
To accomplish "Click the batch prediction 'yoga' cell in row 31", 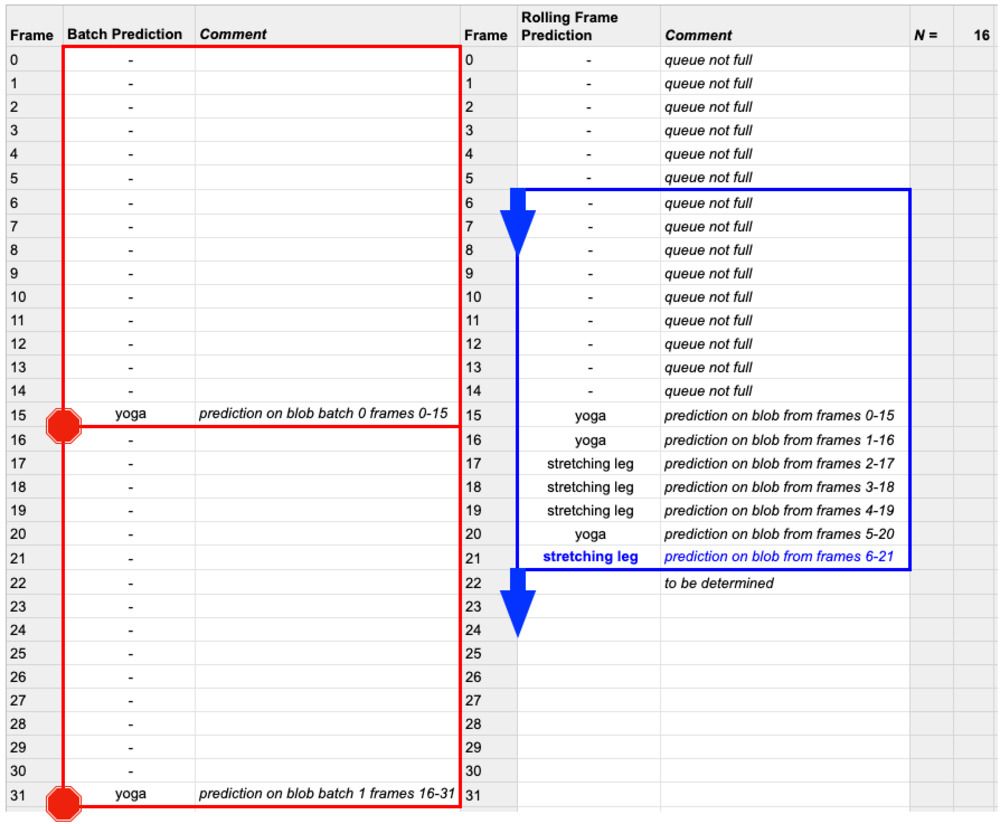I will [x=130, y=793].
